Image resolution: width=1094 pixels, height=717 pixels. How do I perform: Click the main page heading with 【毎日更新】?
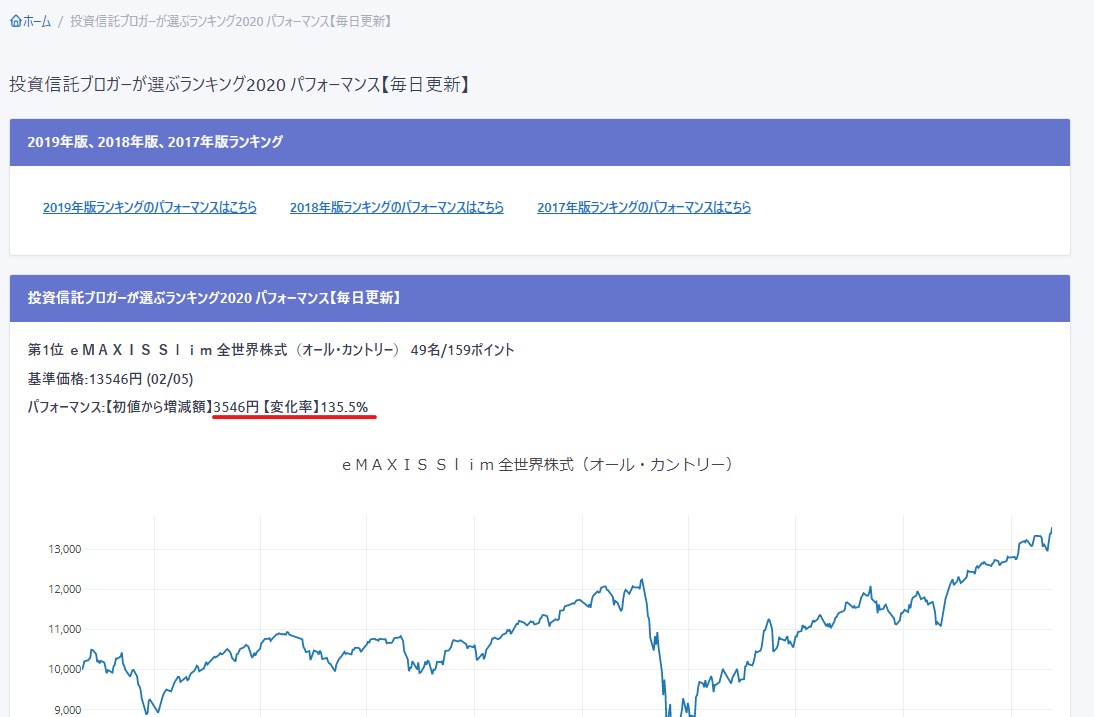point(239,85)
